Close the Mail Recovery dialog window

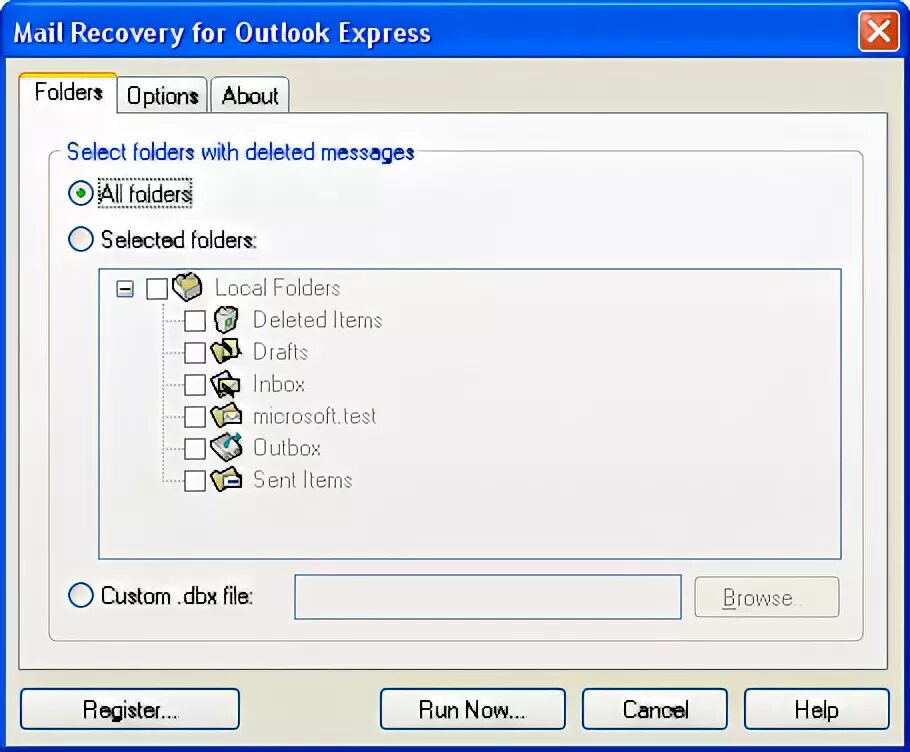[879, 31]
